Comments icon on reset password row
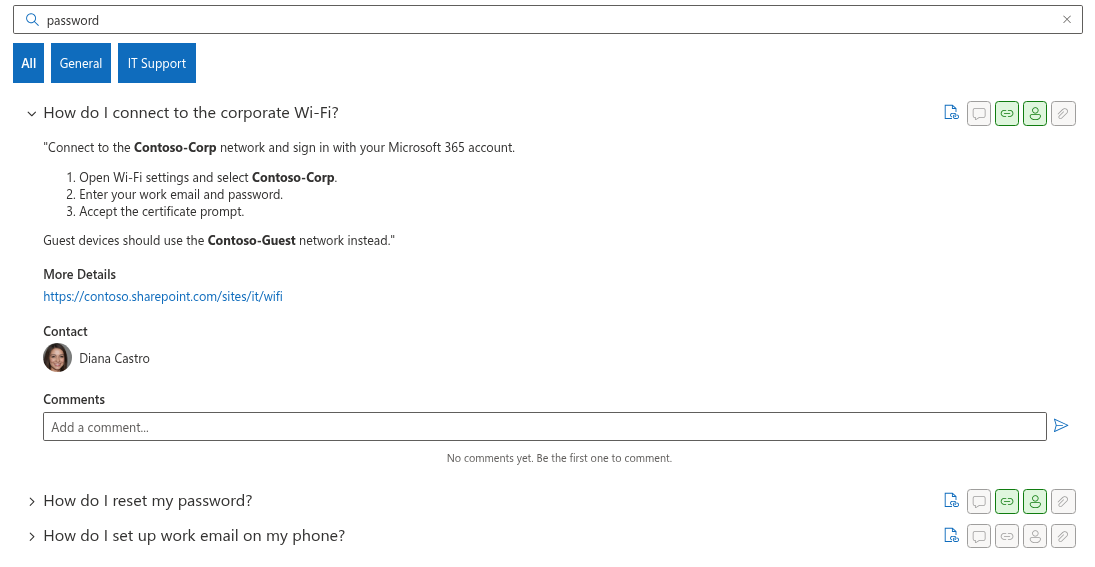Viewport: 1095px width, 567px height. [x=979, y=501]
